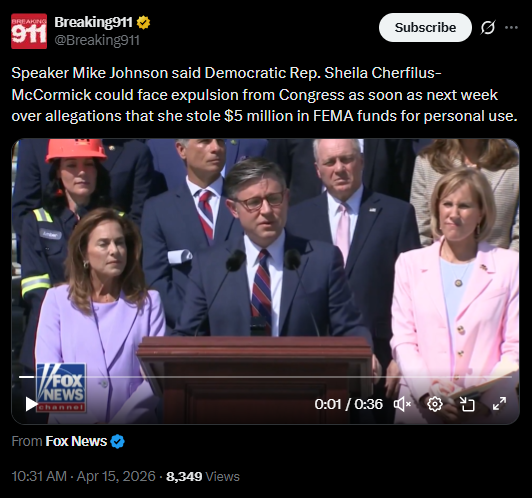Open the @Breaking911 handle
Screen dimensions: 532x498
[x=97, y=40]
